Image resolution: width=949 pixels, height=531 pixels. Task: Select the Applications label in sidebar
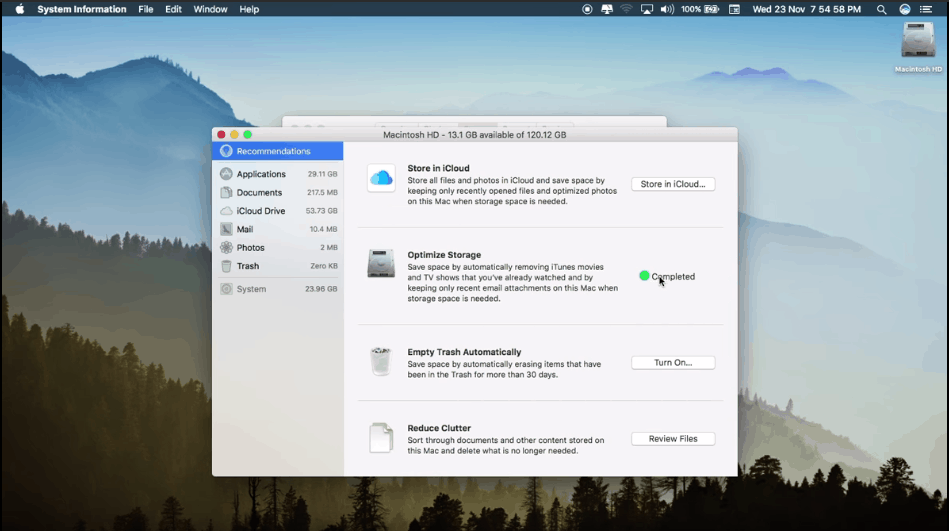pos(261,174)
